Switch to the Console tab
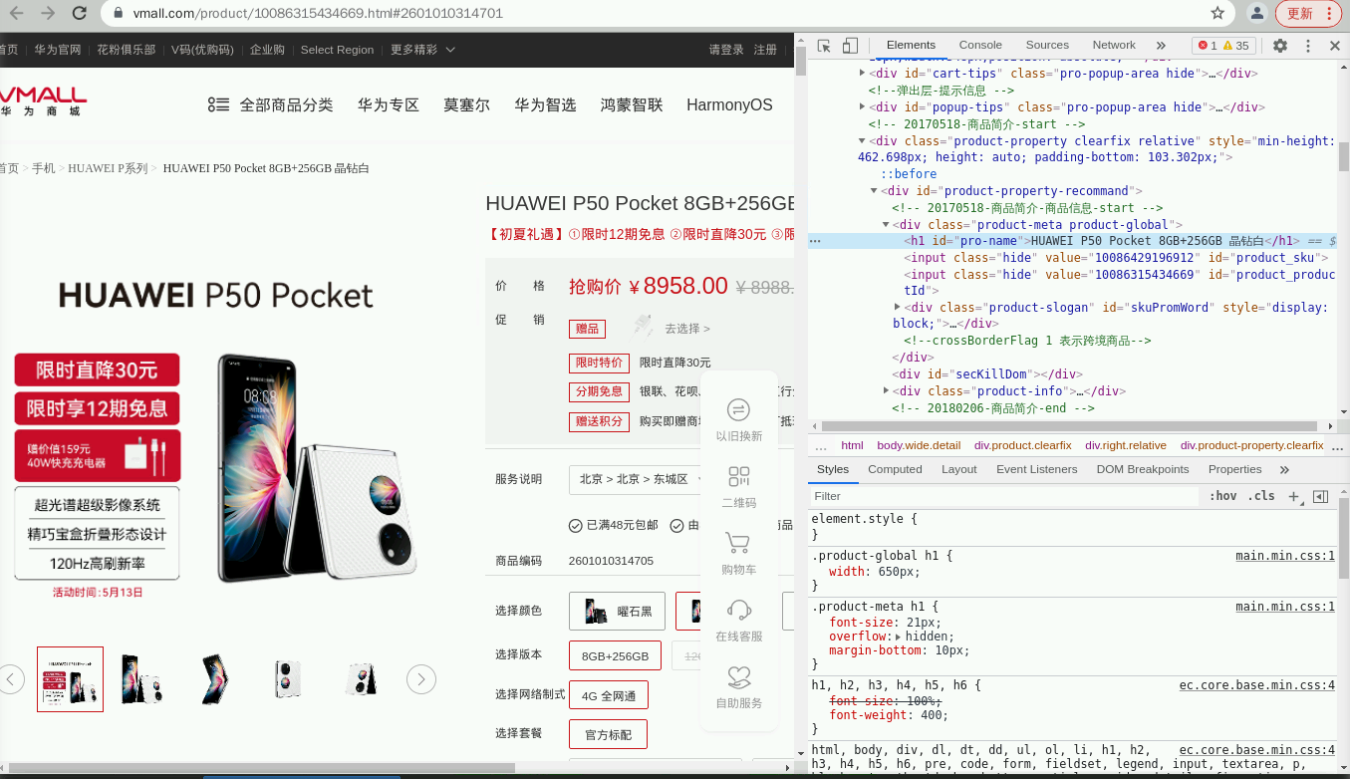Viewport: 1357px width, 779px height. click(980, 45)
